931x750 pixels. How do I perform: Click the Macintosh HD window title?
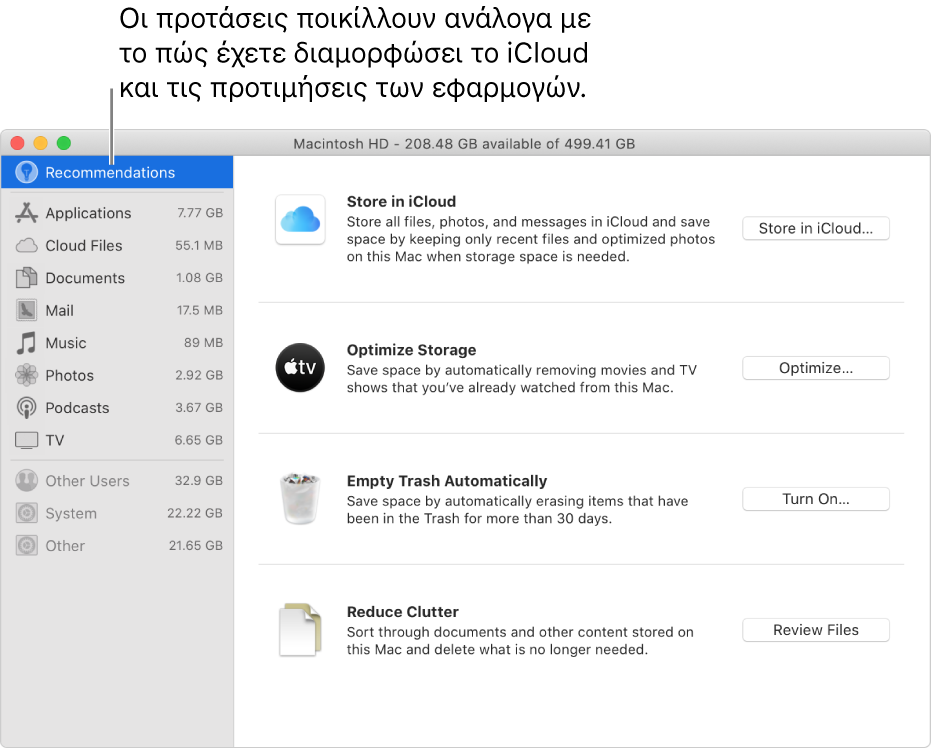pos(464,144)
